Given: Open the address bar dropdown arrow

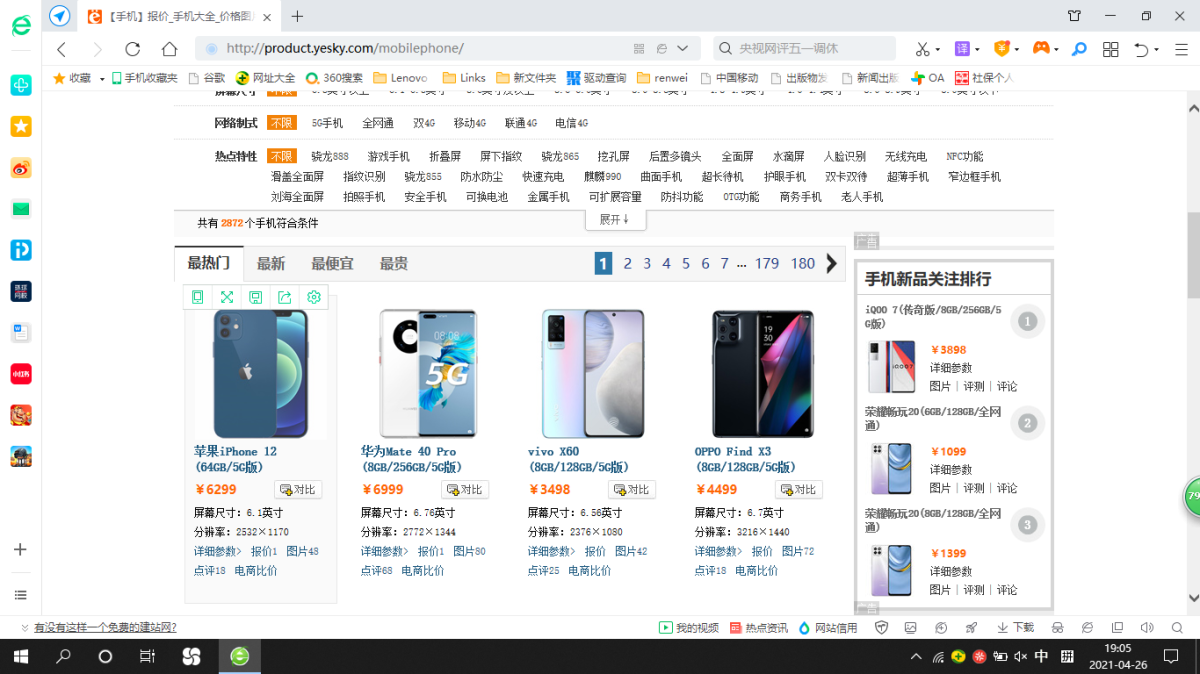Looking at the screenshot, I should [683, 49].
